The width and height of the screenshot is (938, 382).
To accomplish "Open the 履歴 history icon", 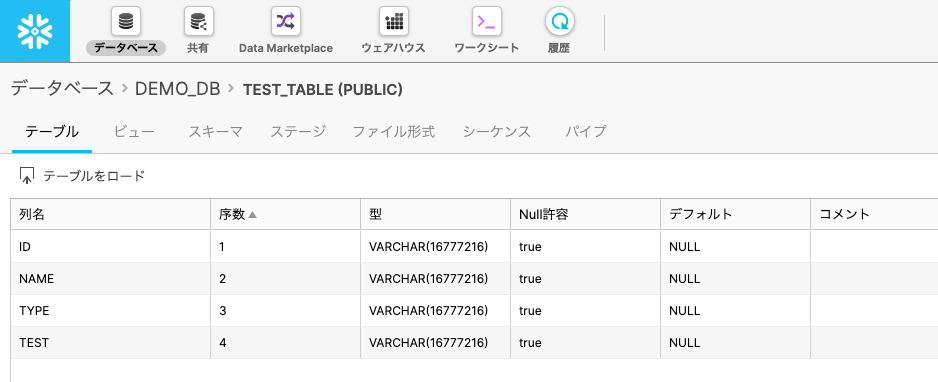I will 559,22.
